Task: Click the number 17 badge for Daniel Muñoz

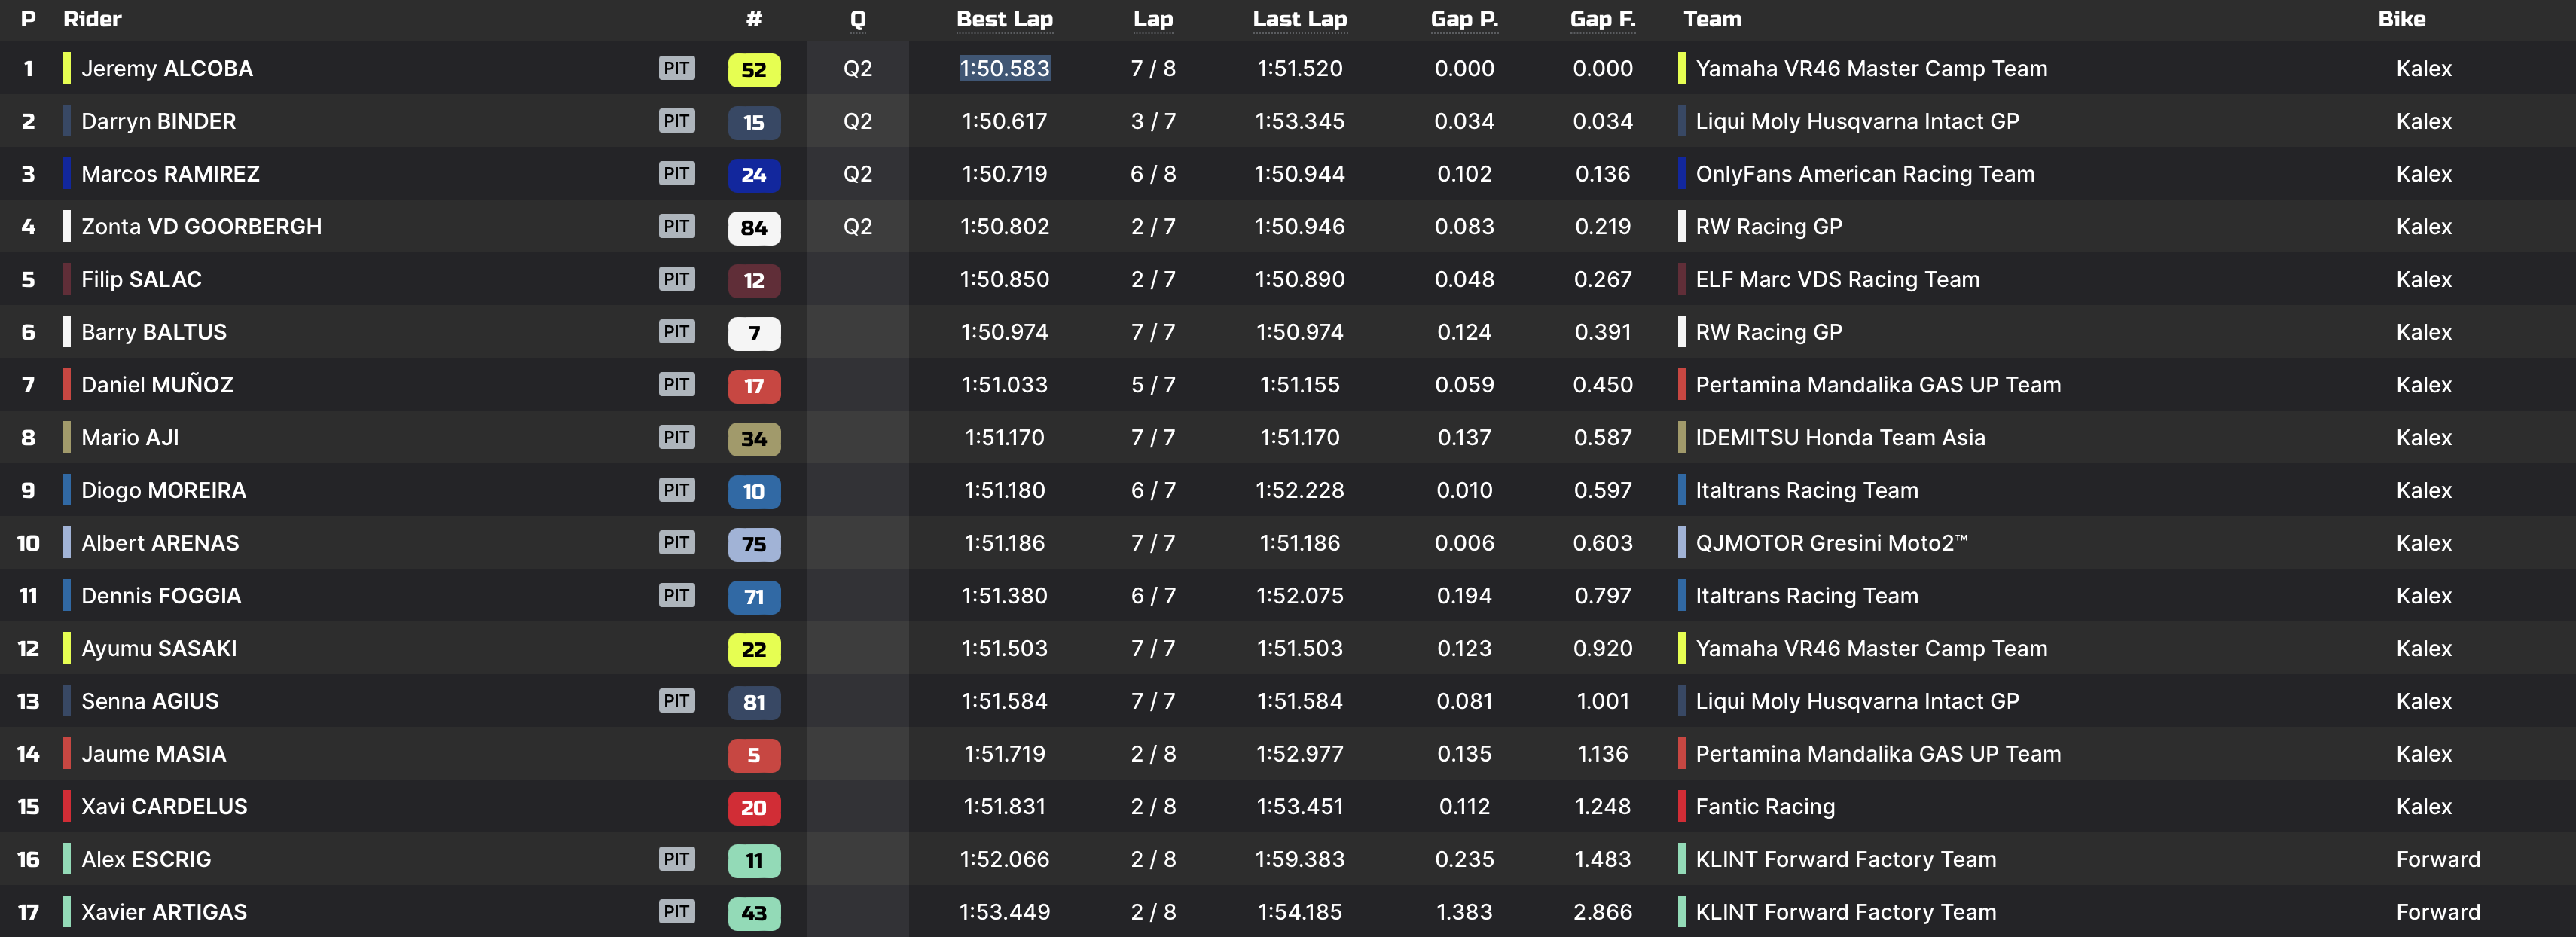Action: 754,386
